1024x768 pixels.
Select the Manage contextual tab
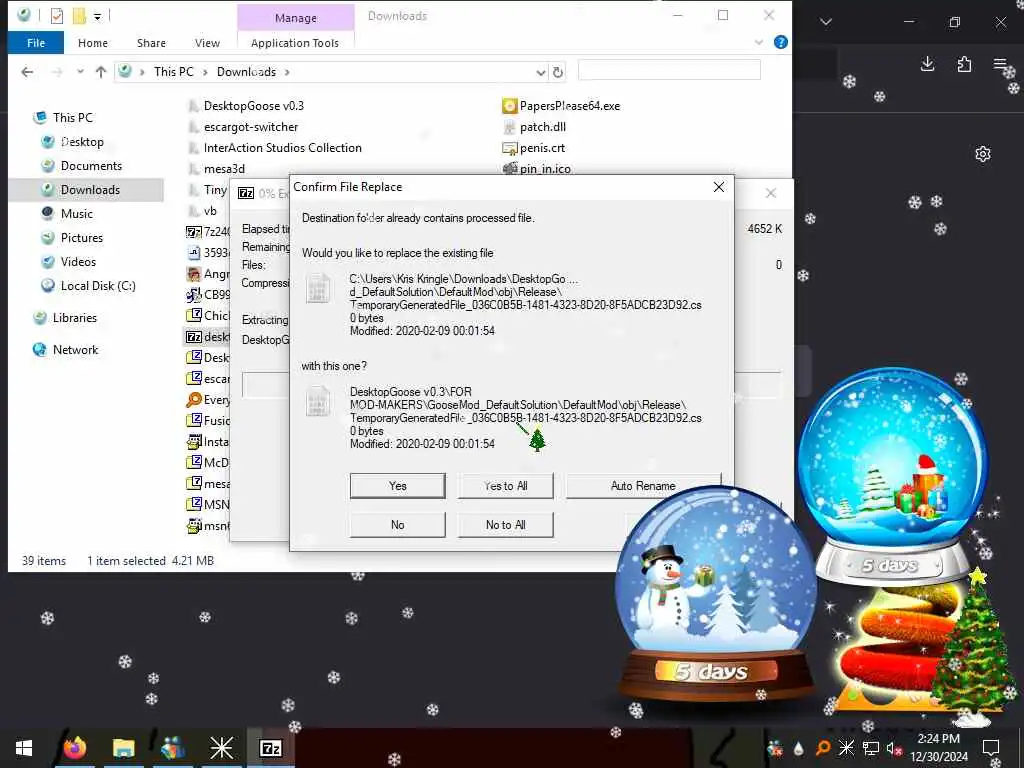click(x=296, y=18)
